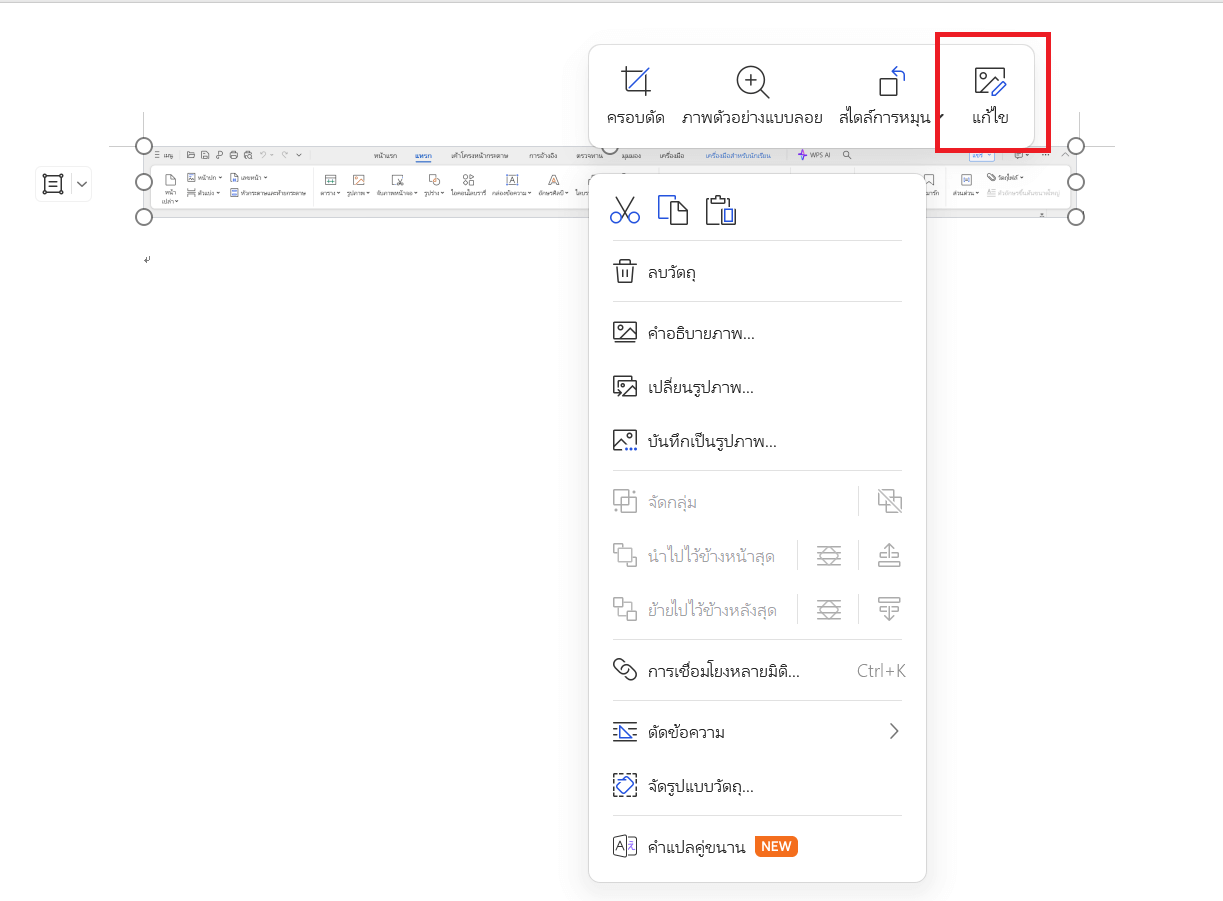This screenshot has height=901, width=1223.
Task: Click the rotate style icon (สไตล์การหมุน)
Action: (x=890, y=82)
